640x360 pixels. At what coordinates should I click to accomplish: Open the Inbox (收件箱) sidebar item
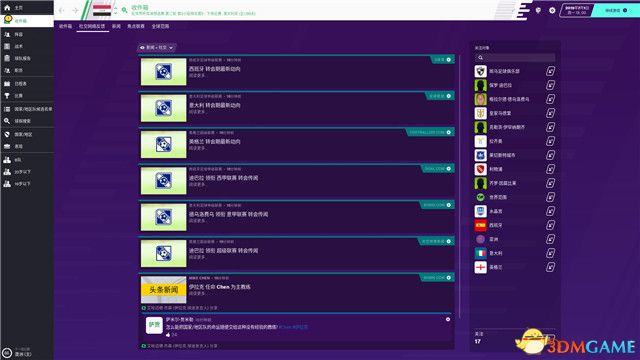tap(27, 20)
